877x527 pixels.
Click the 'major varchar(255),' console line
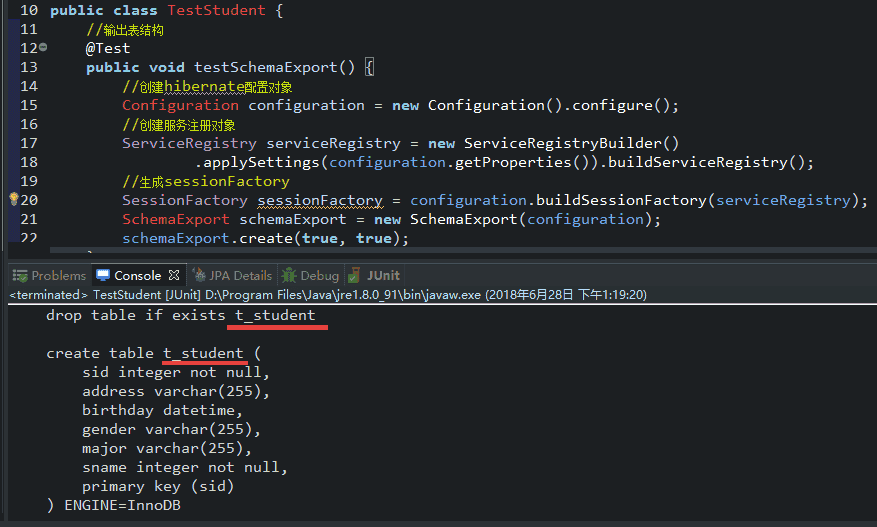coord(167,449)
